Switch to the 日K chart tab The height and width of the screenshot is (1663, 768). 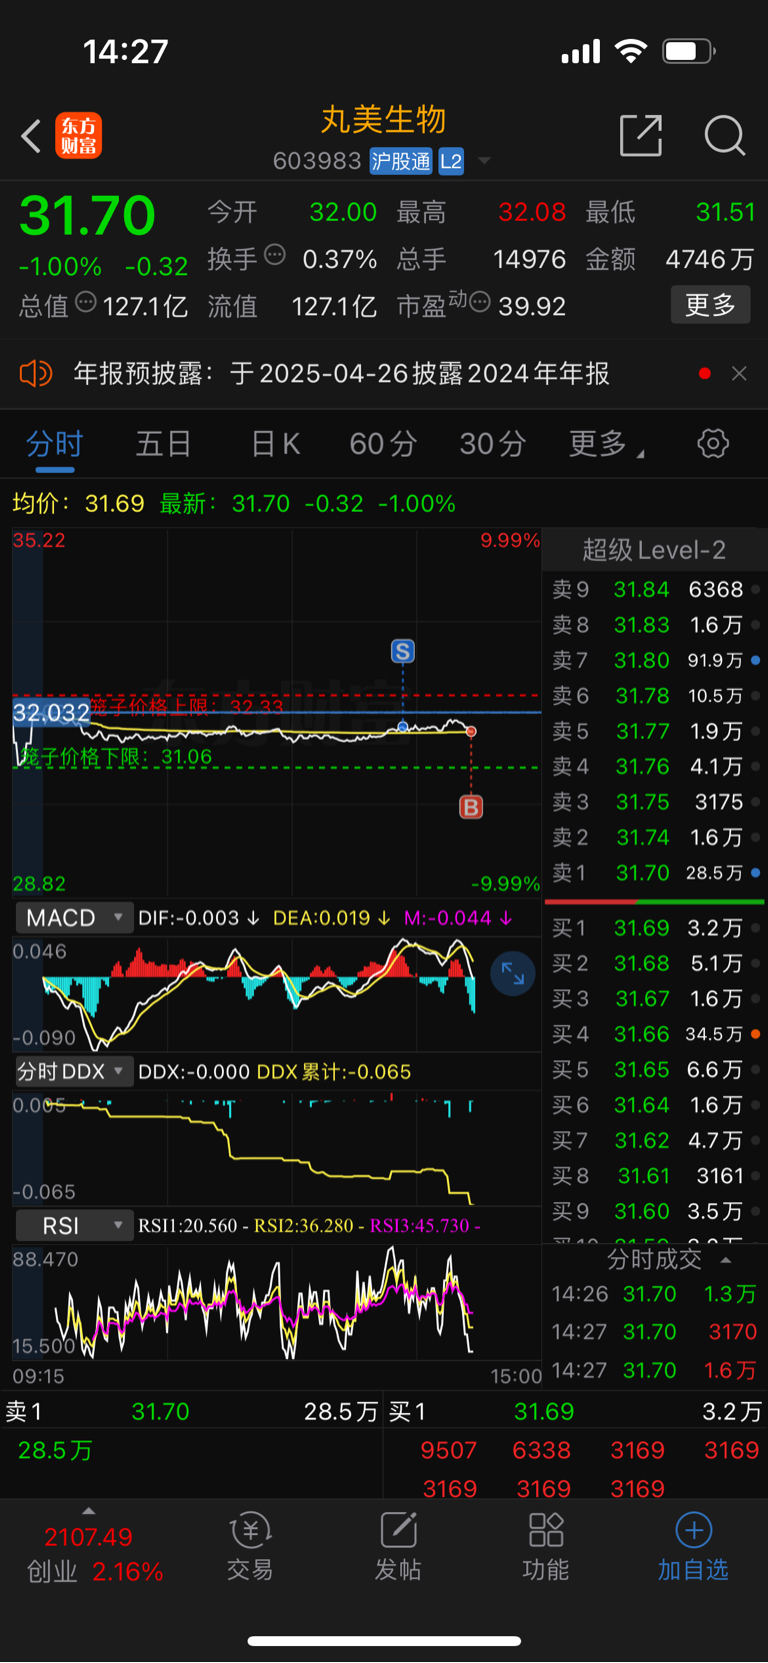[275, 444]
